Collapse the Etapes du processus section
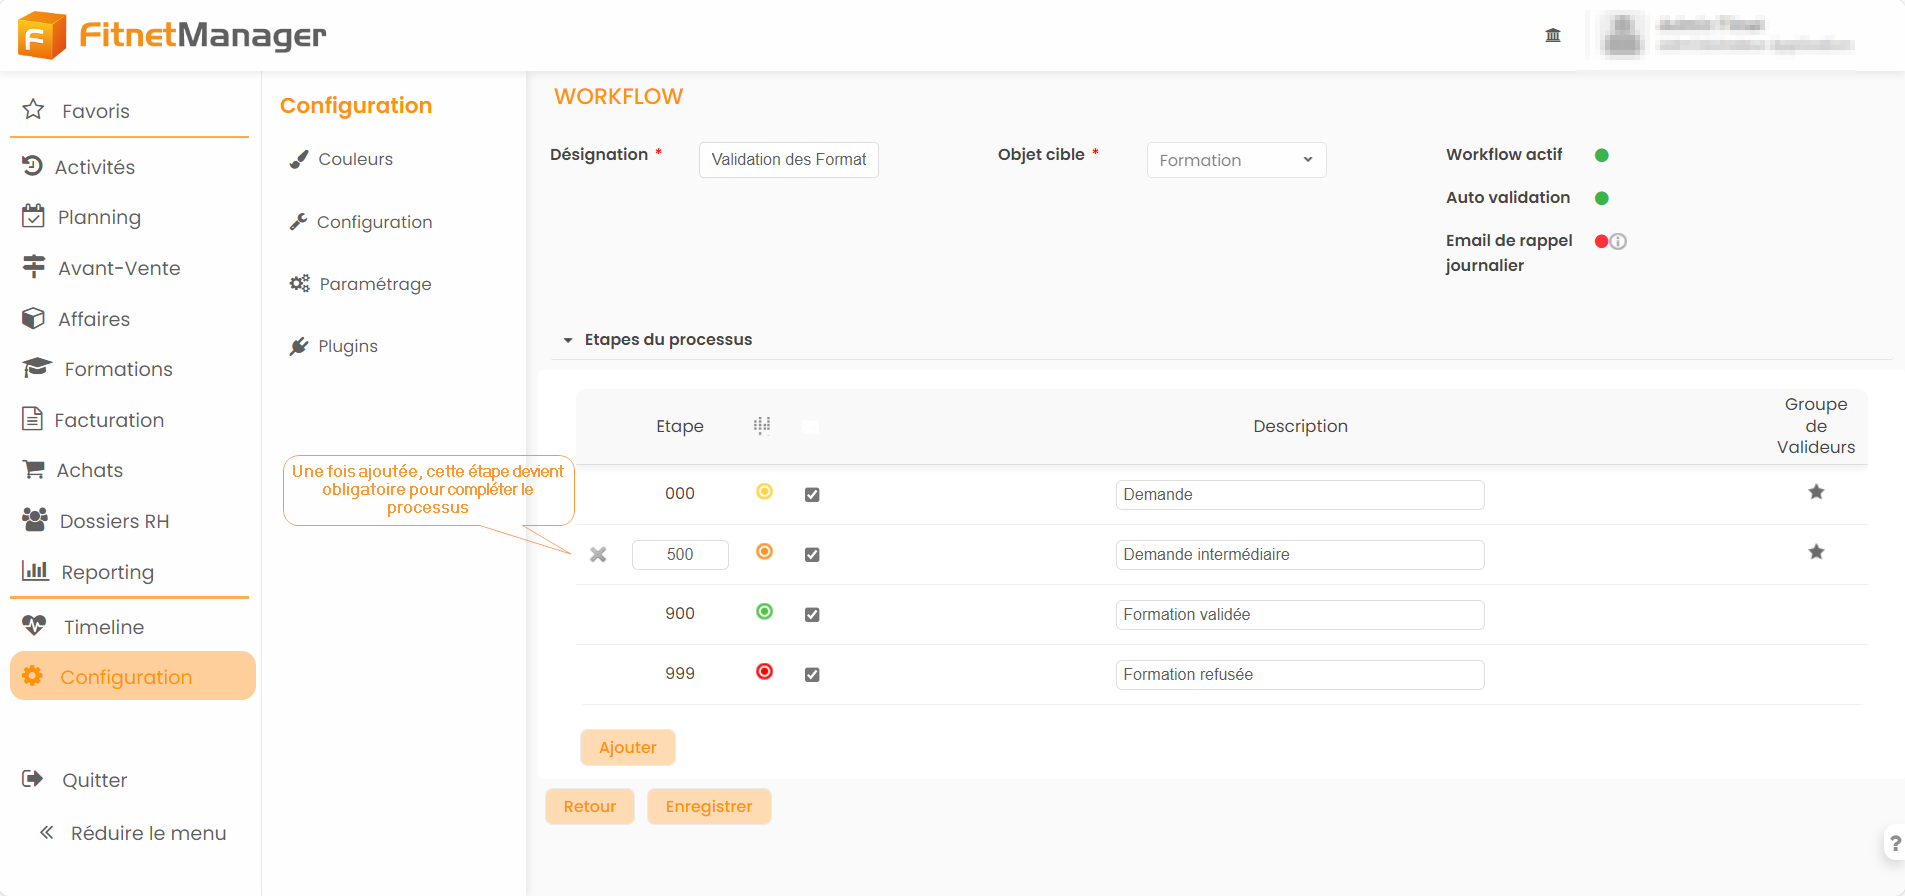 click(x=568, y=340)
